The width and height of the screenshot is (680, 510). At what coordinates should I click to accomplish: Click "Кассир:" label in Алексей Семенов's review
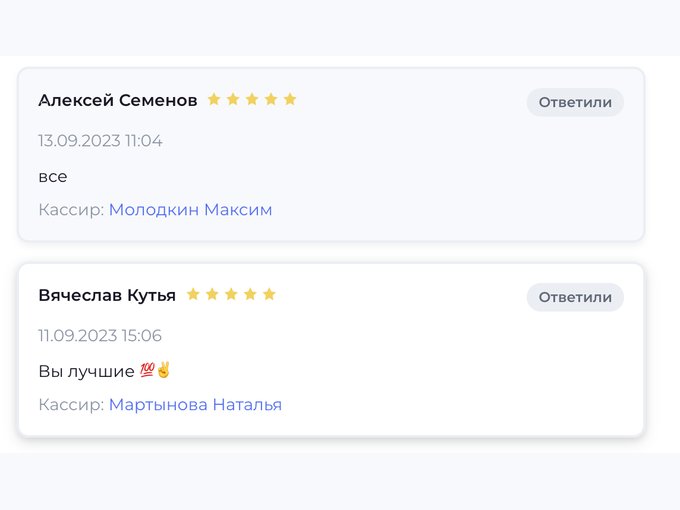(71, 210)
